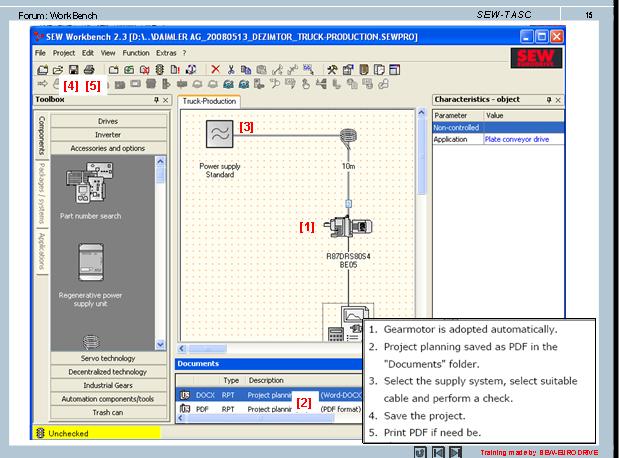
Task: Click the red X delete icon
Action: (x=215, y=70)
